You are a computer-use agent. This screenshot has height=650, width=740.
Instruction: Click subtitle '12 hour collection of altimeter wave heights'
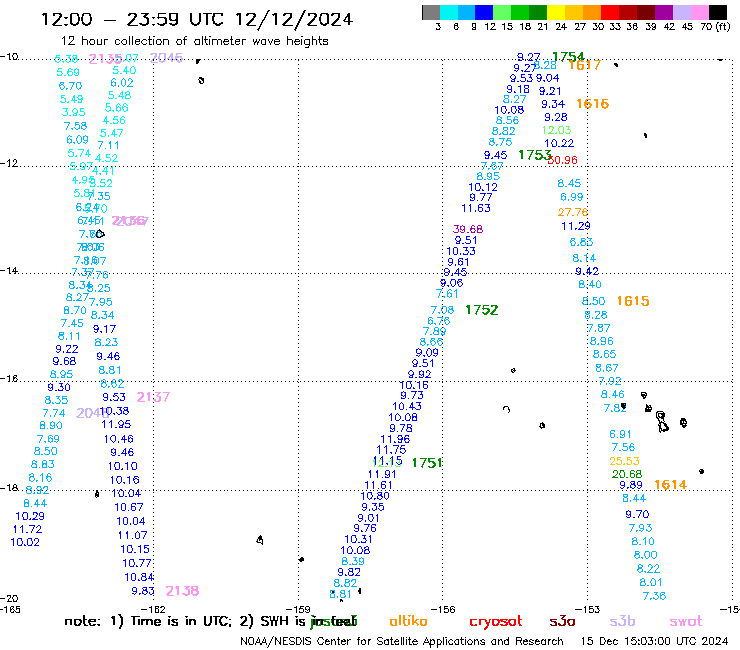(195, 41)
